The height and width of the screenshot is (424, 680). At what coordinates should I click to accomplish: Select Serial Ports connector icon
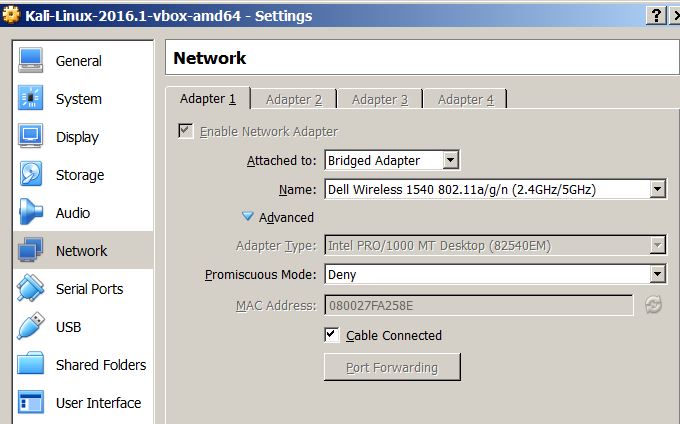[31, 289]
